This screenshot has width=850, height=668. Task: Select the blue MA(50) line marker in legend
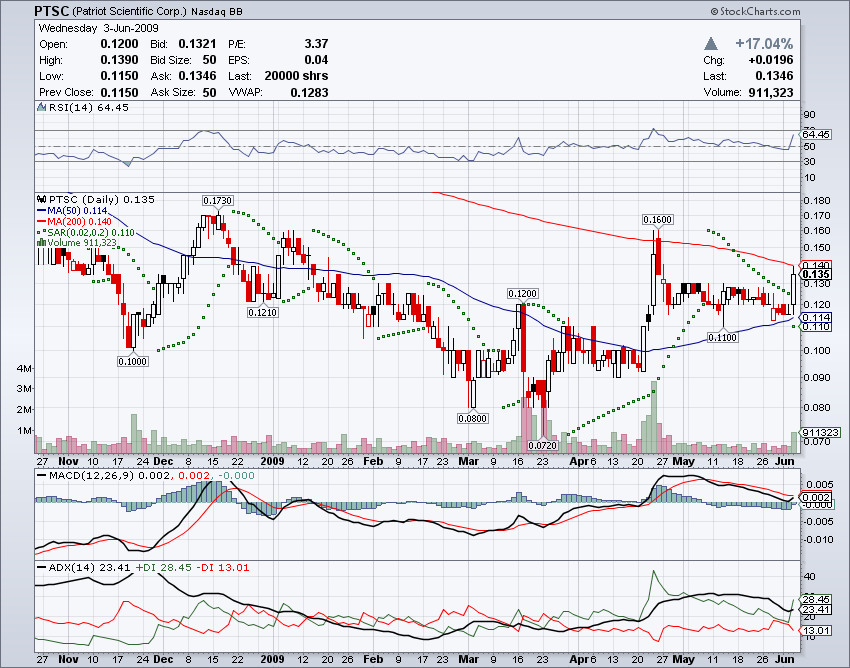pyautogui.click(x=42, y=210)
